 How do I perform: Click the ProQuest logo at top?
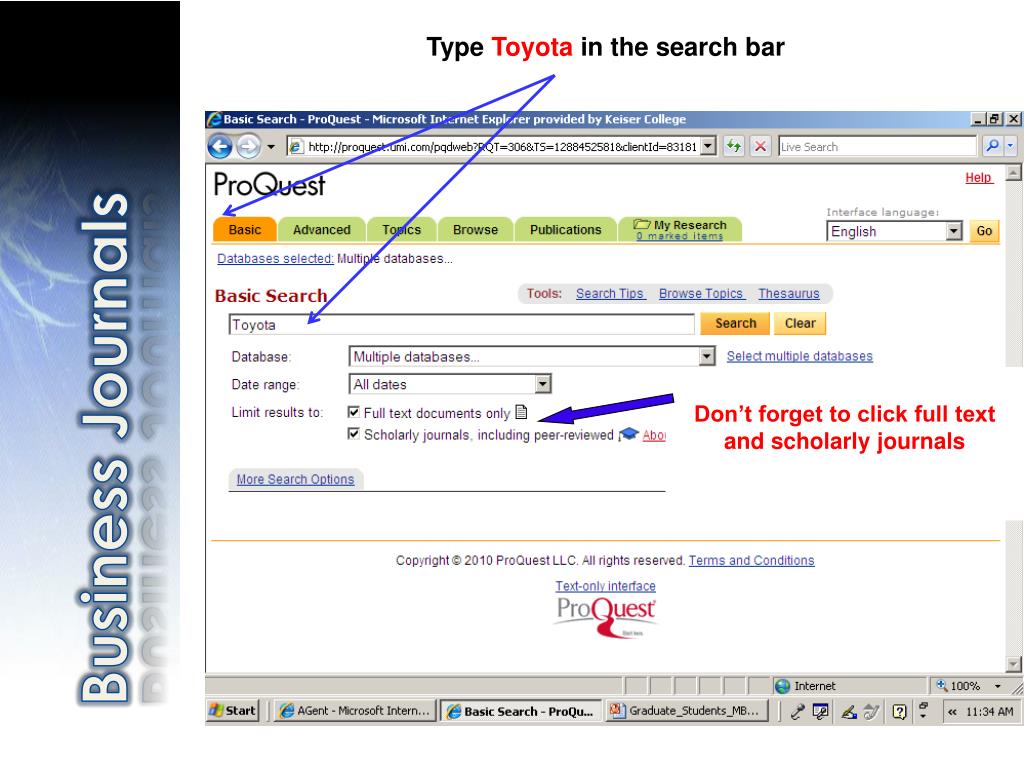[269, 185]
